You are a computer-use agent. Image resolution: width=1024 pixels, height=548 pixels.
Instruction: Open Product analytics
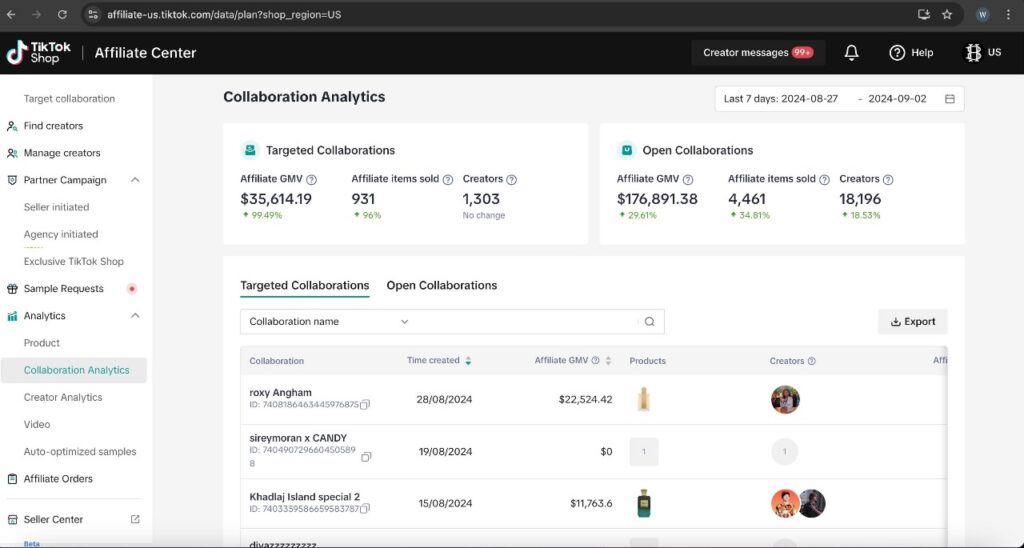41,343
